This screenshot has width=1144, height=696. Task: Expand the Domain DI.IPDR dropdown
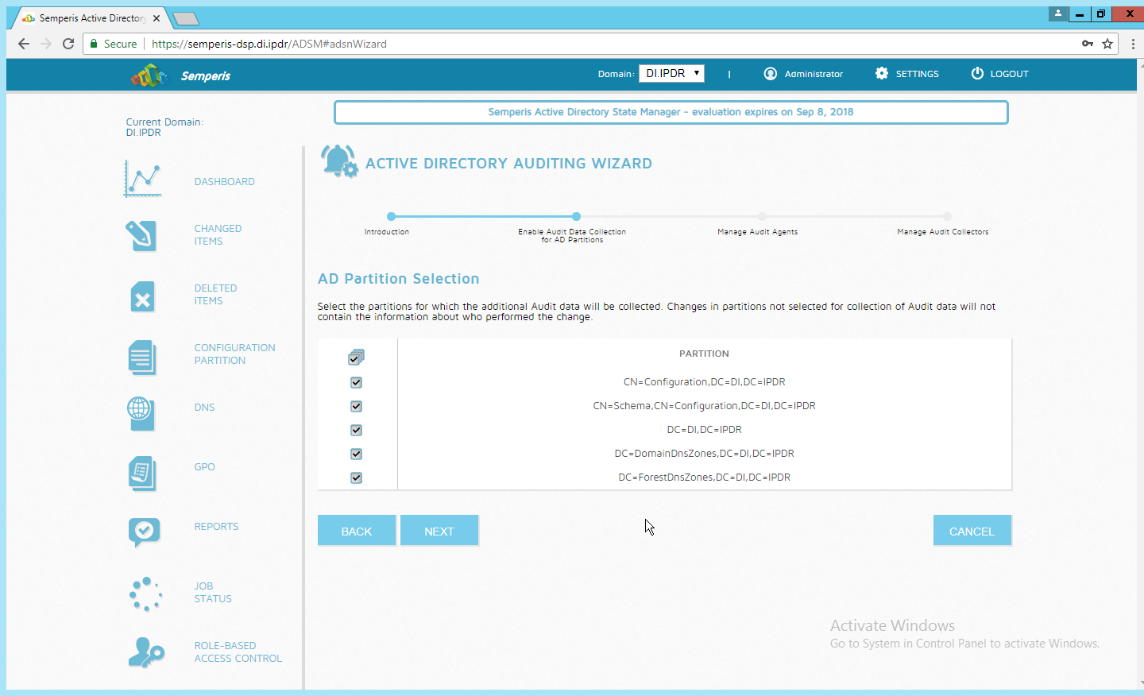[672, 74]
